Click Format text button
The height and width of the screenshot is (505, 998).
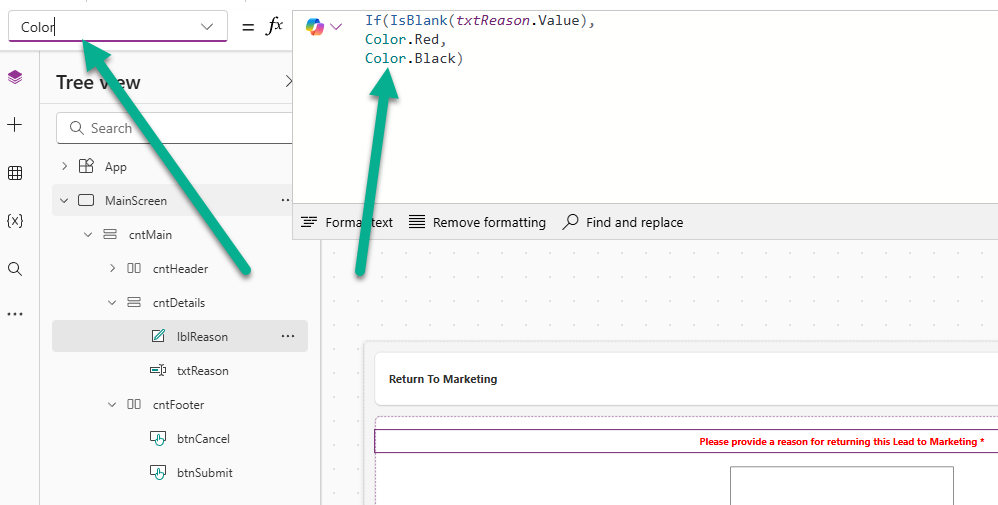coord(347,222)
